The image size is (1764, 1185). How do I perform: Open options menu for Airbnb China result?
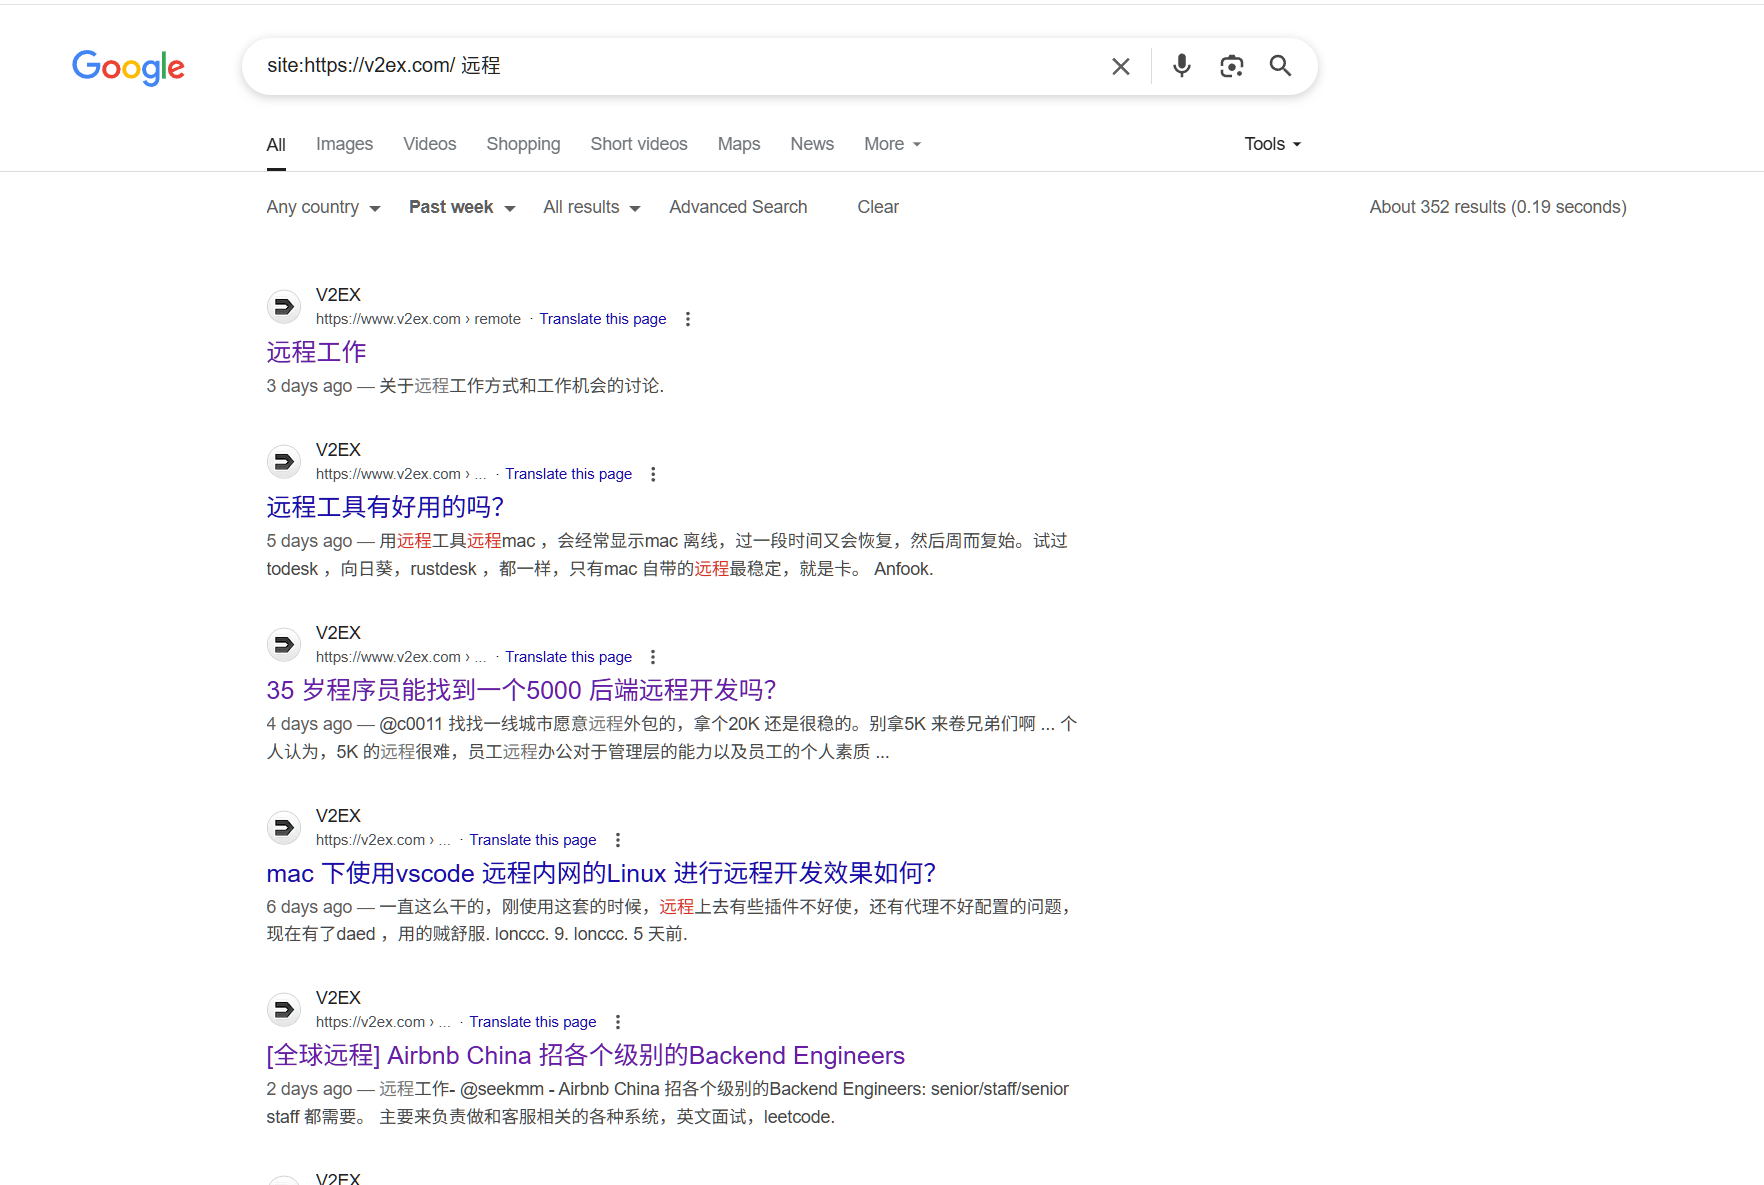pos(618,1022)
